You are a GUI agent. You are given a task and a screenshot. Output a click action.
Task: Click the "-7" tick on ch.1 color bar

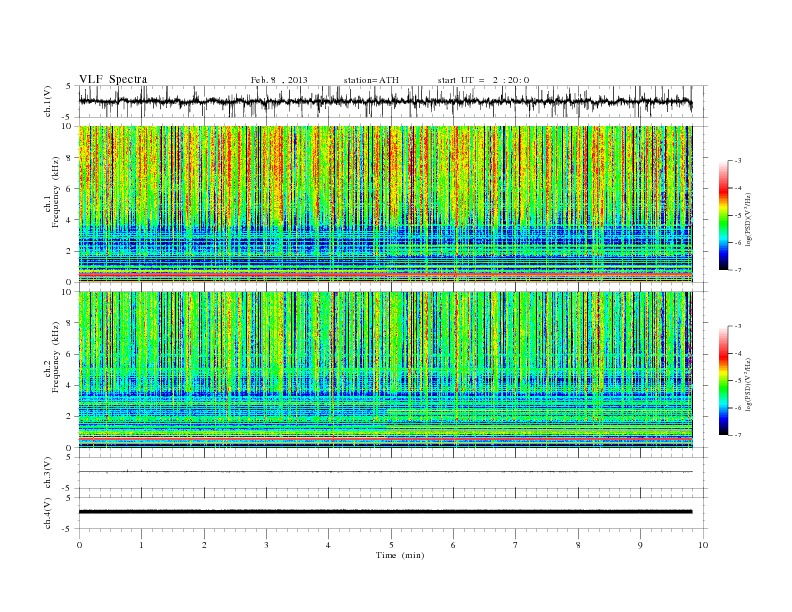point(738,270)
